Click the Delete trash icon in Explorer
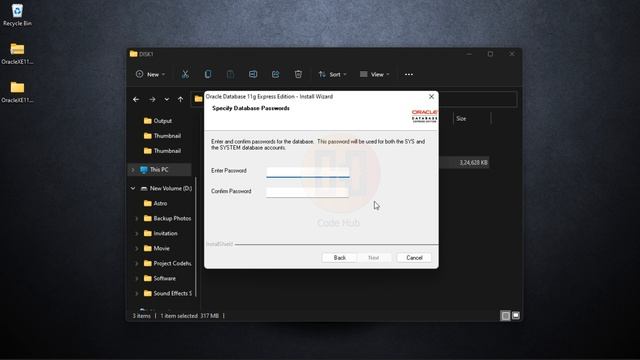640x360 pixels. pyautogui.click(x=298, y=74)
